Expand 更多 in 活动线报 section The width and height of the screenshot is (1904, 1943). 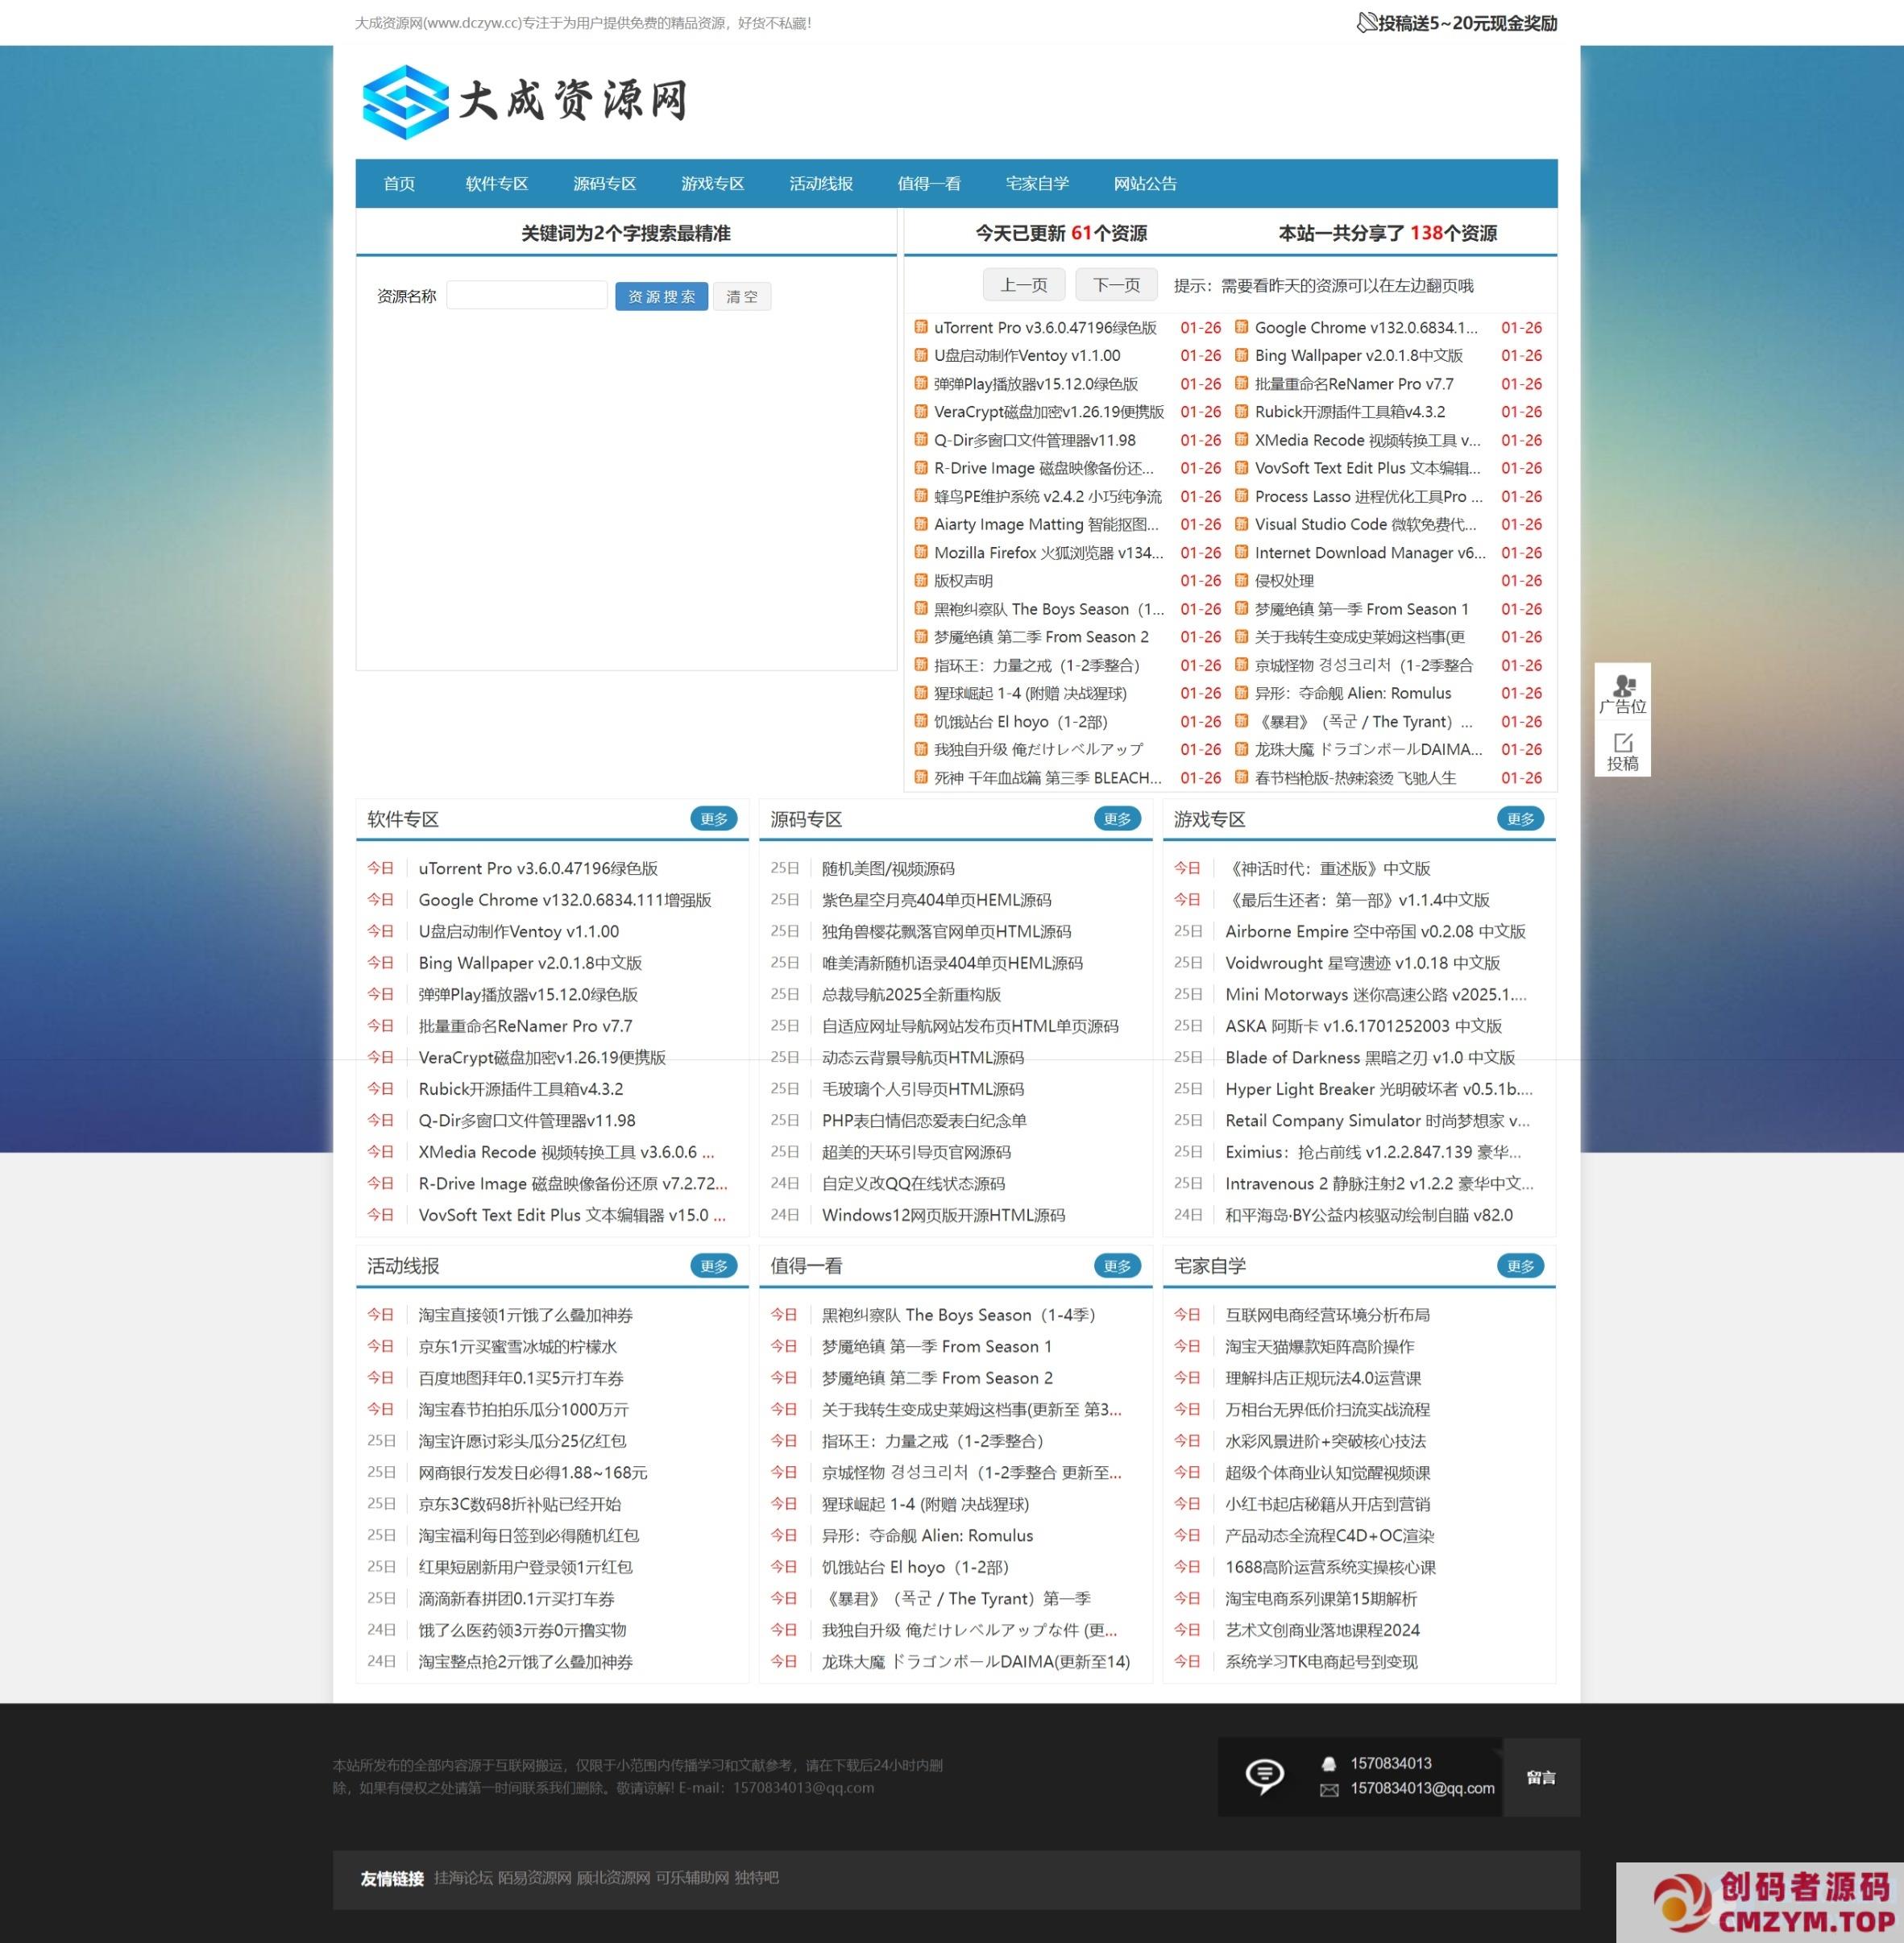[x=713, y=1266]
